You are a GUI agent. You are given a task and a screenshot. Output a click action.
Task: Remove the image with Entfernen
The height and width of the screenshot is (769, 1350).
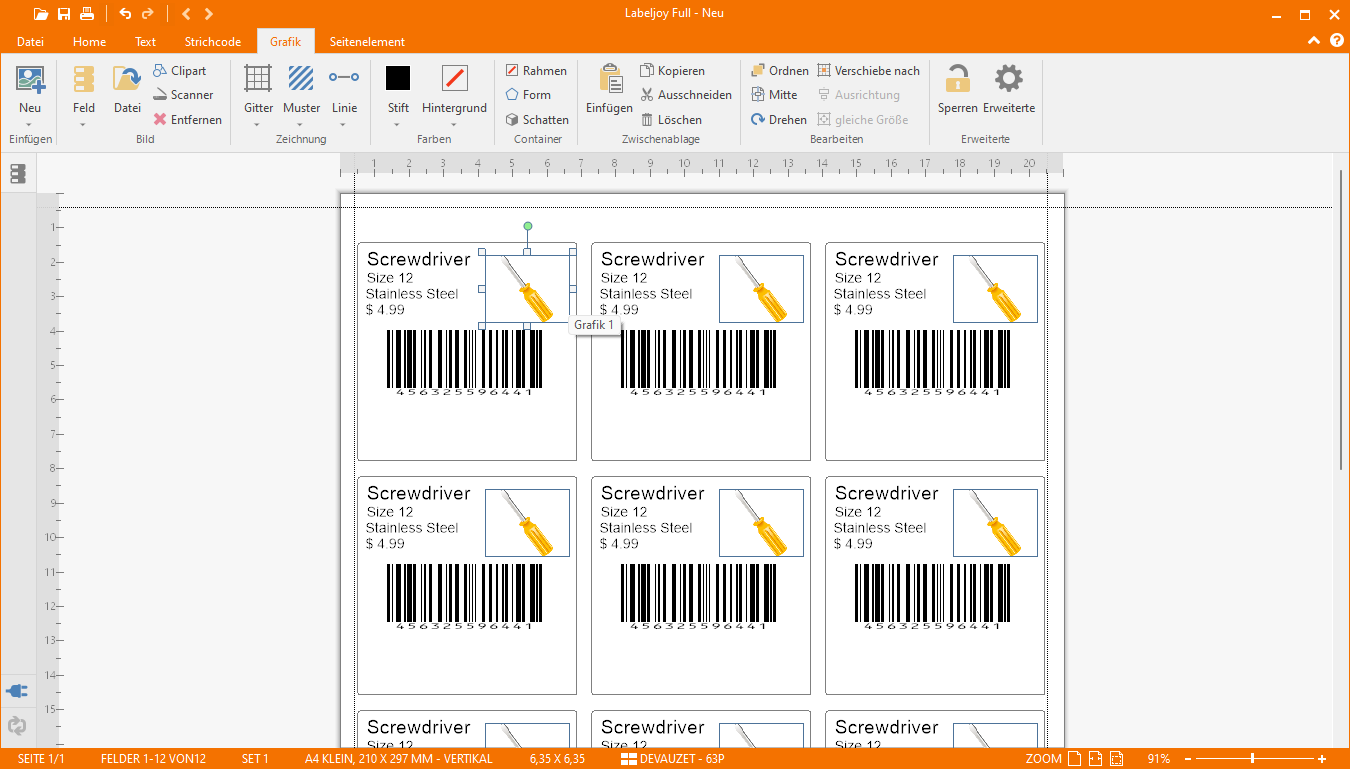coord(187,119)
